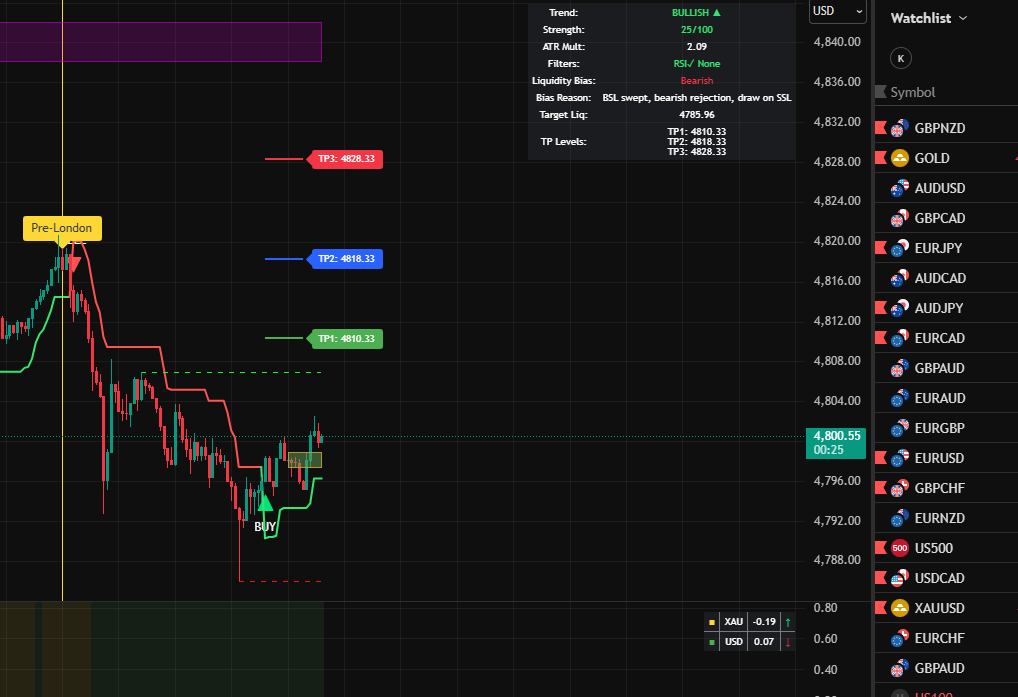Click the TP1: 4810.33 label
The width and height of the screenshot is (1018, 697).
point(346,339)
